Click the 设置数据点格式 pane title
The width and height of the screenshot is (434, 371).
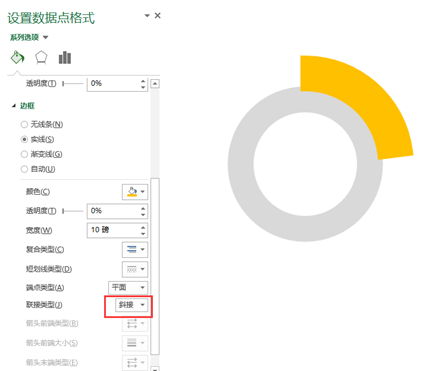(51, 18)
